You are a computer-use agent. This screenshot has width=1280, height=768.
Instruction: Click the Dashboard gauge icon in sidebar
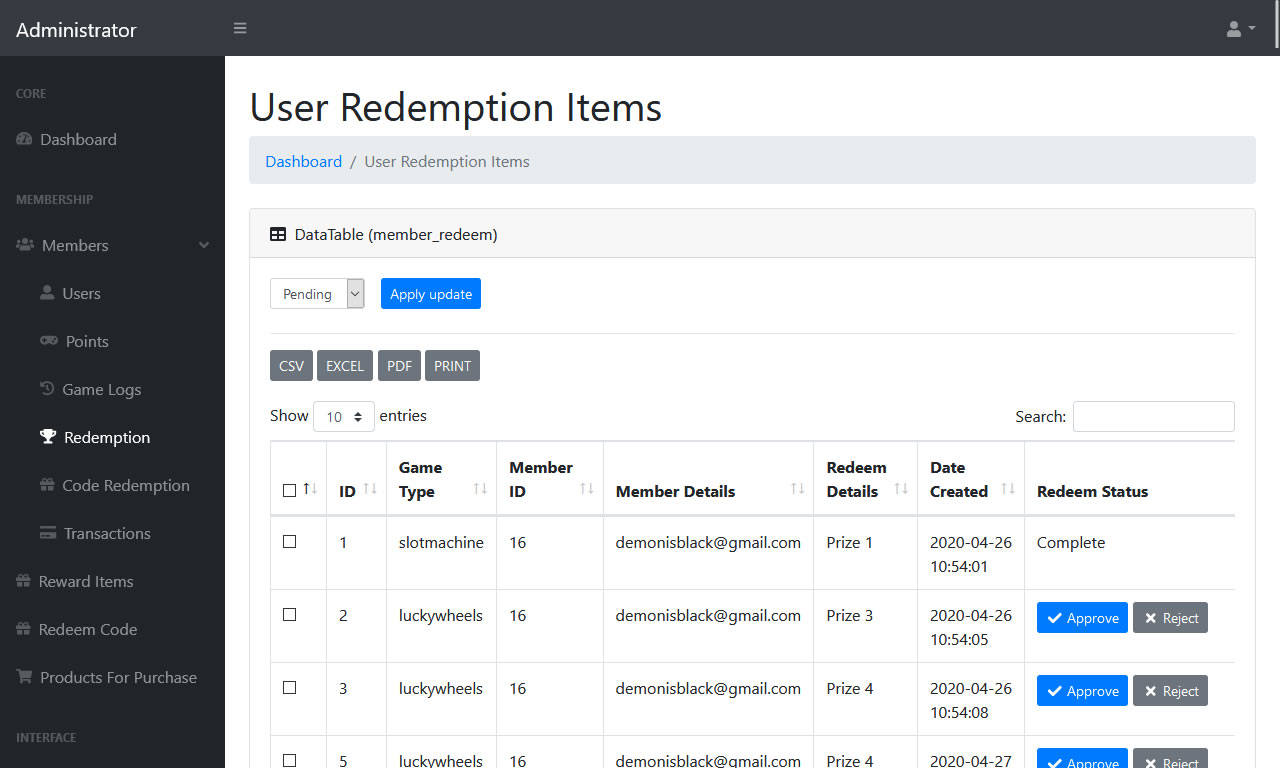pos(22,139)
